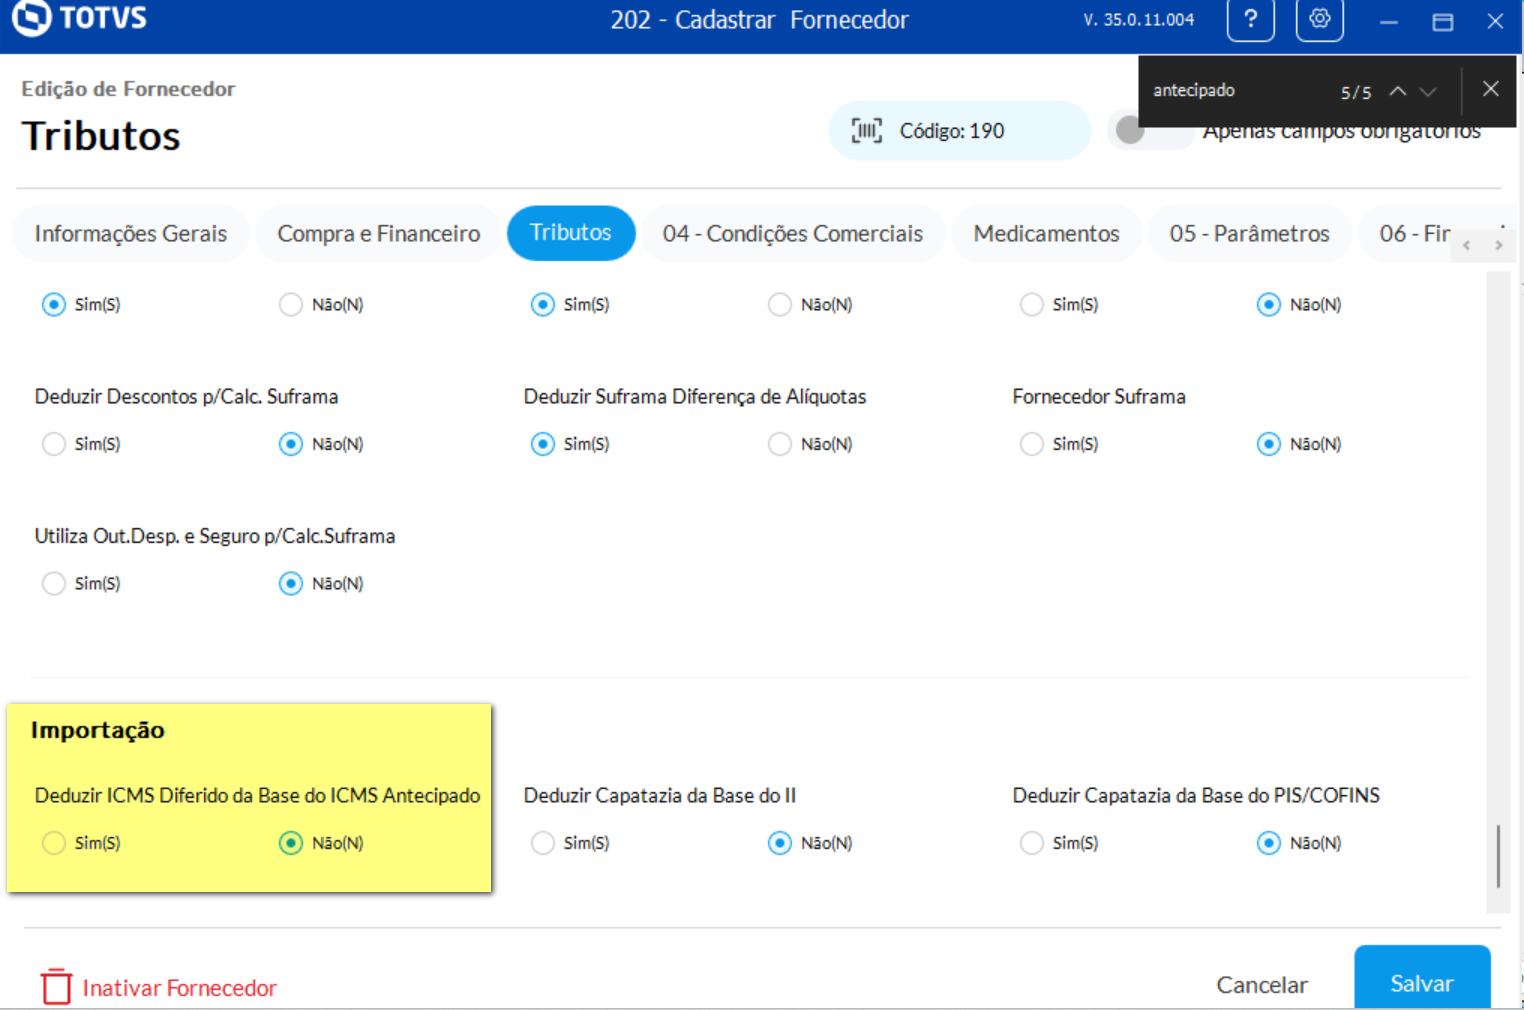The image size is (1524, 1010).
Task: Click the trash icon for Inativar Fornecedor
Action: pyautogui.click(x=56, y=986)
